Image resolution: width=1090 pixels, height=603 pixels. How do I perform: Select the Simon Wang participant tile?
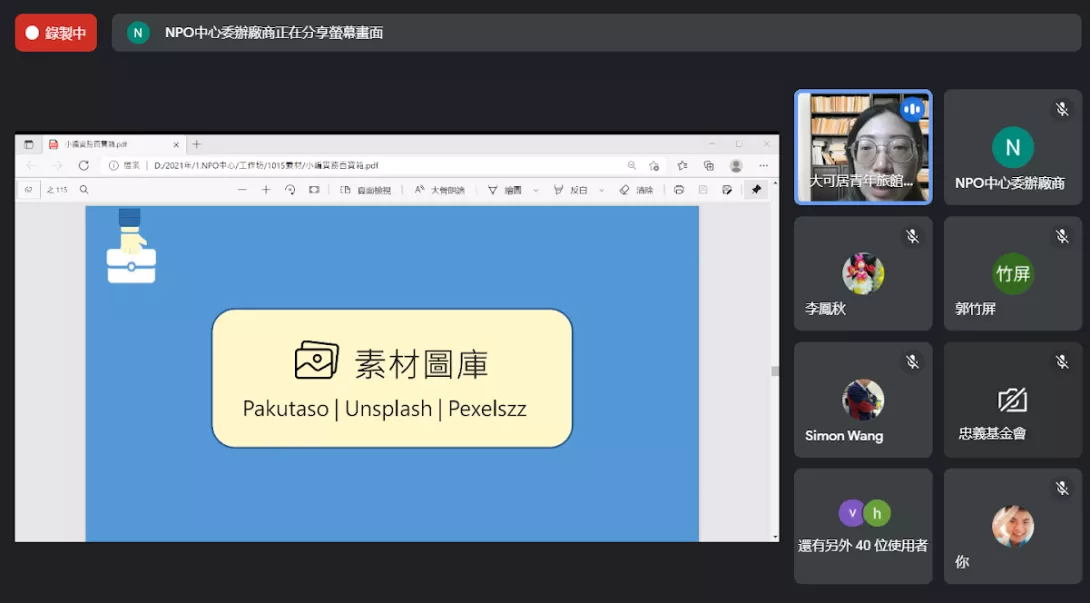pyautogui.click(x=863, y=400)
